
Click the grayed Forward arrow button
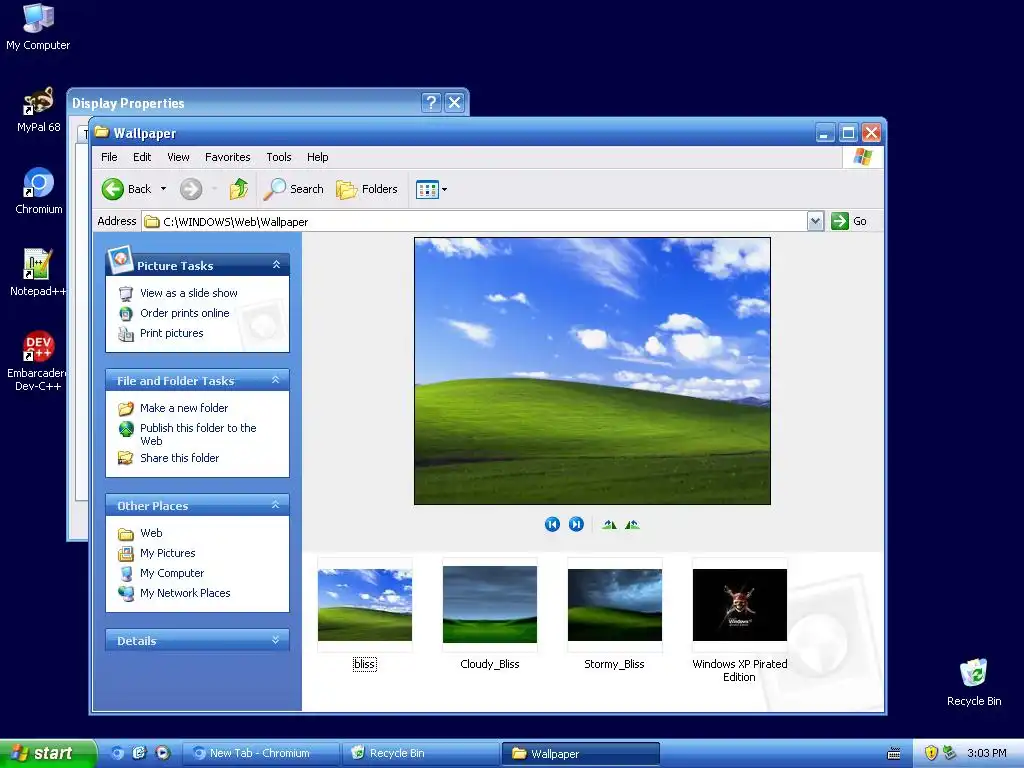pos(191,189)
